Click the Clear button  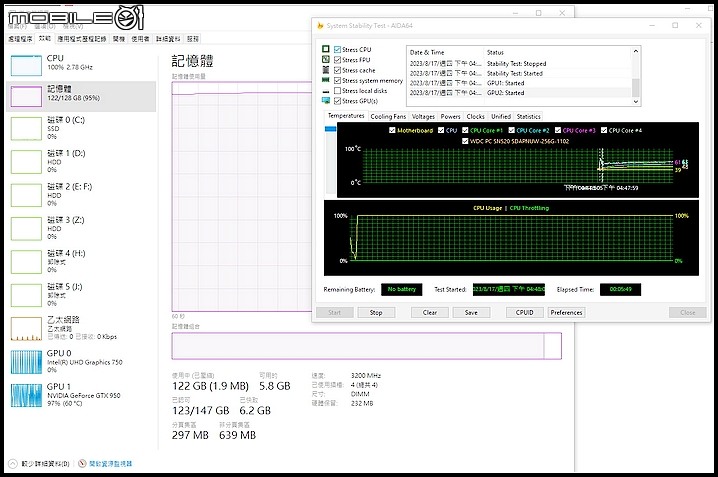tap(430, 313)
